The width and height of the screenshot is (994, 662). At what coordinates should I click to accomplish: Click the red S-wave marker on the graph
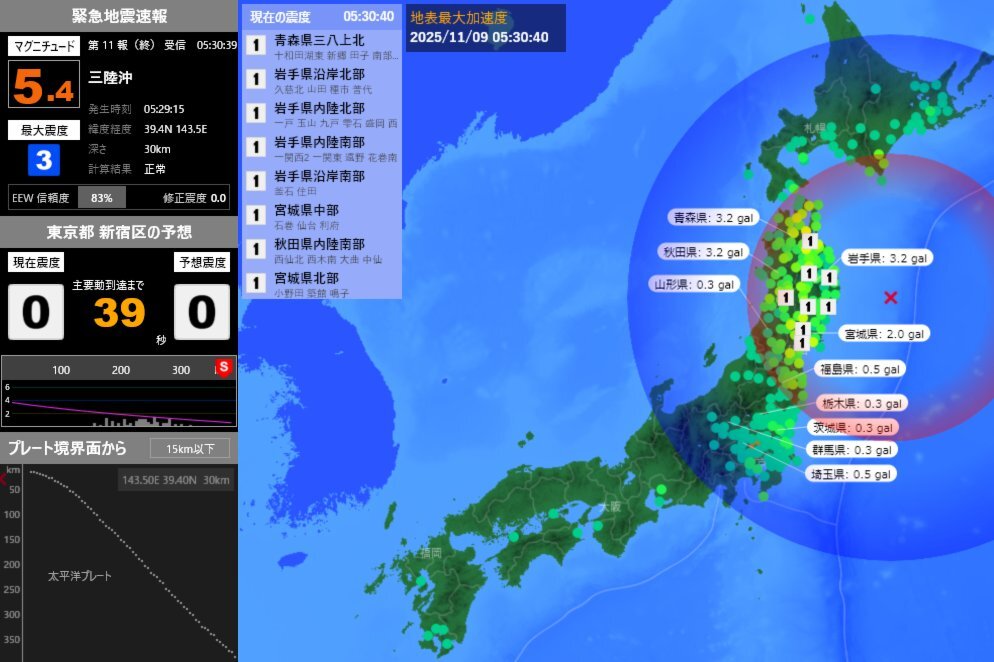pyautogui.click(x=224, y=368)
